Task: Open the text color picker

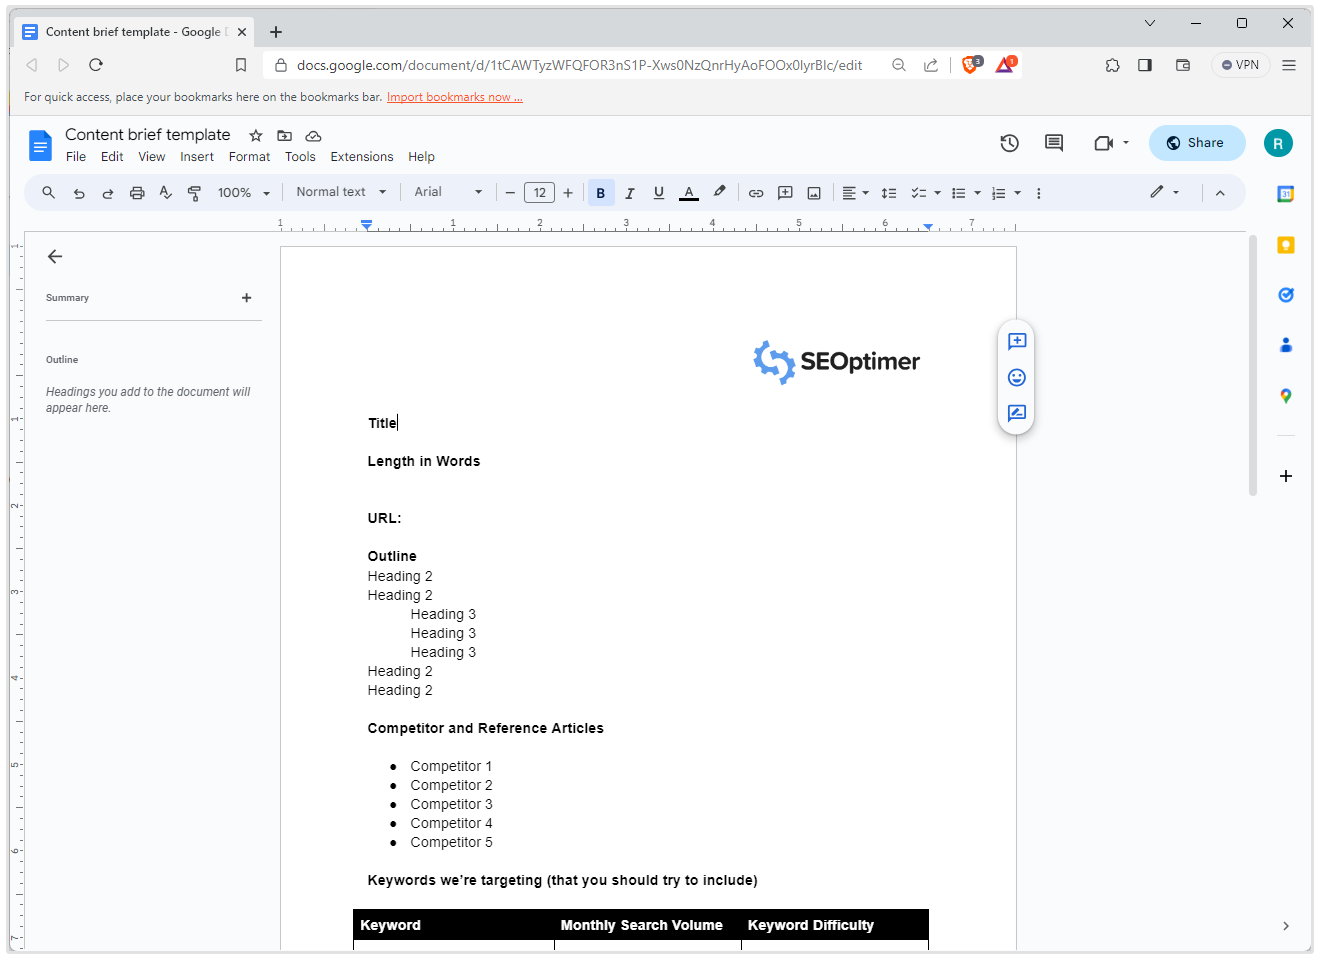Action: (688, 192)
